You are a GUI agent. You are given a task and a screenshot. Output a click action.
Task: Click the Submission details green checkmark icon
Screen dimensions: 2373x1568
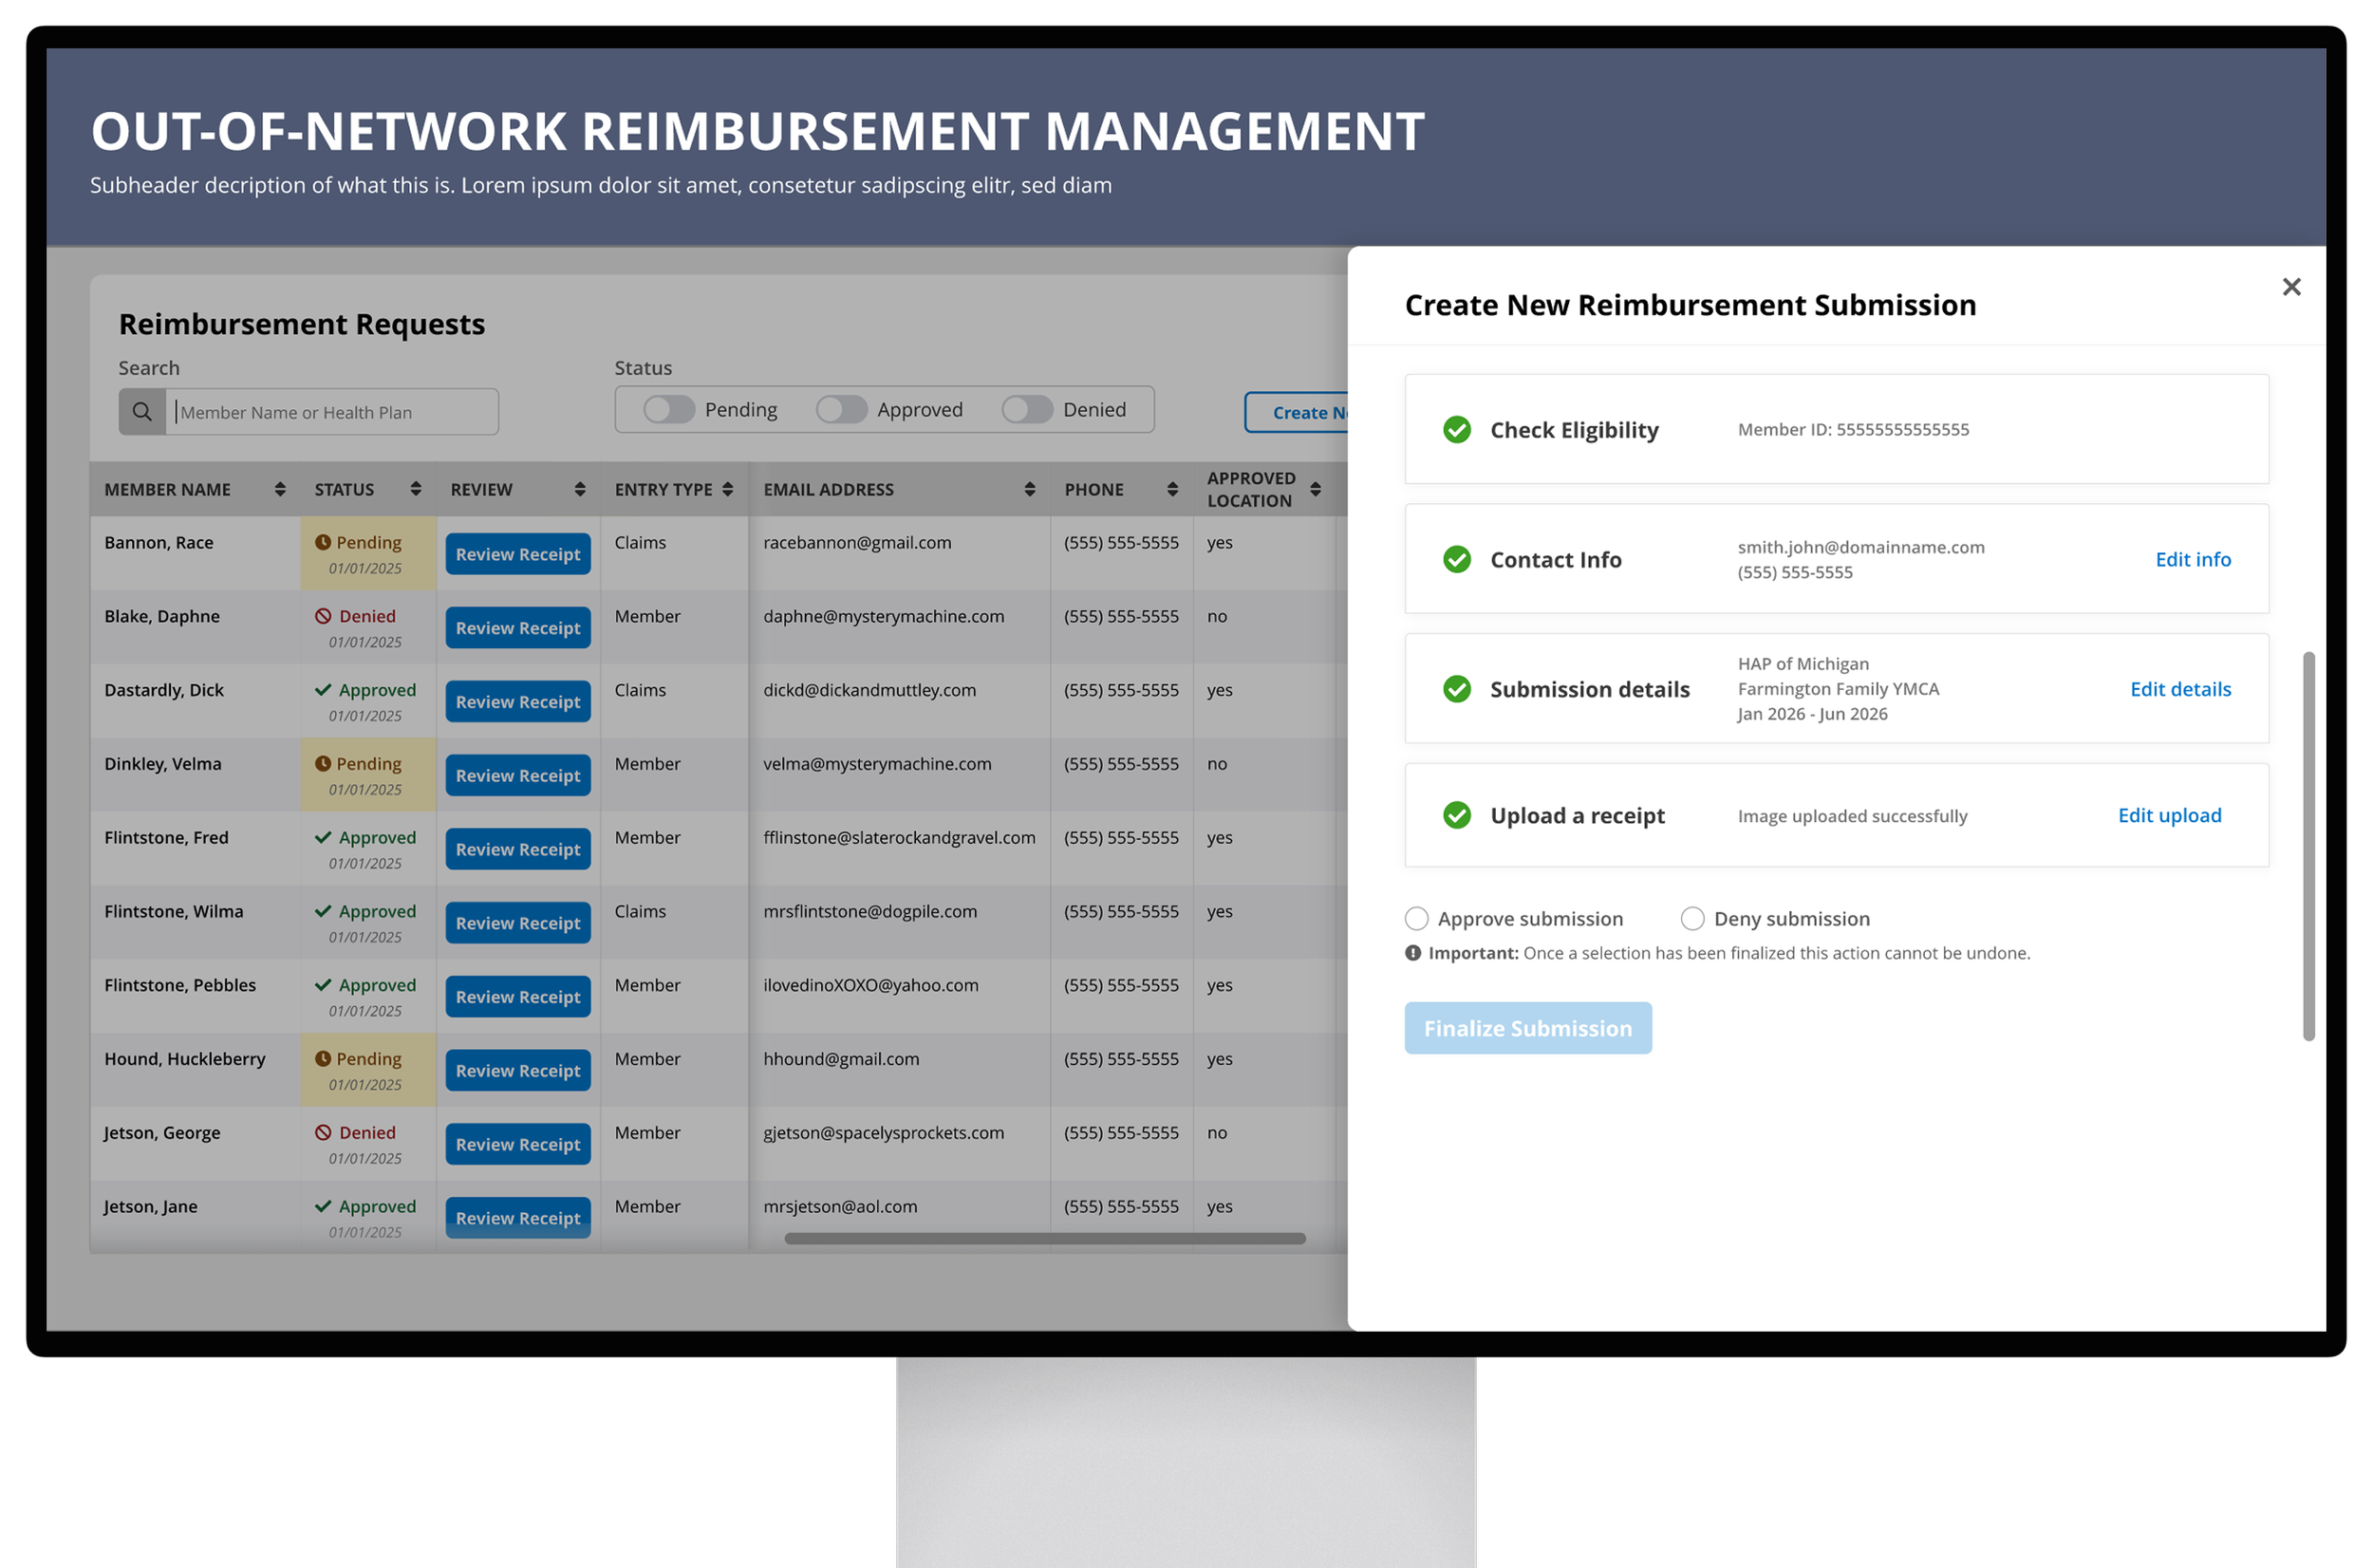1456,689
